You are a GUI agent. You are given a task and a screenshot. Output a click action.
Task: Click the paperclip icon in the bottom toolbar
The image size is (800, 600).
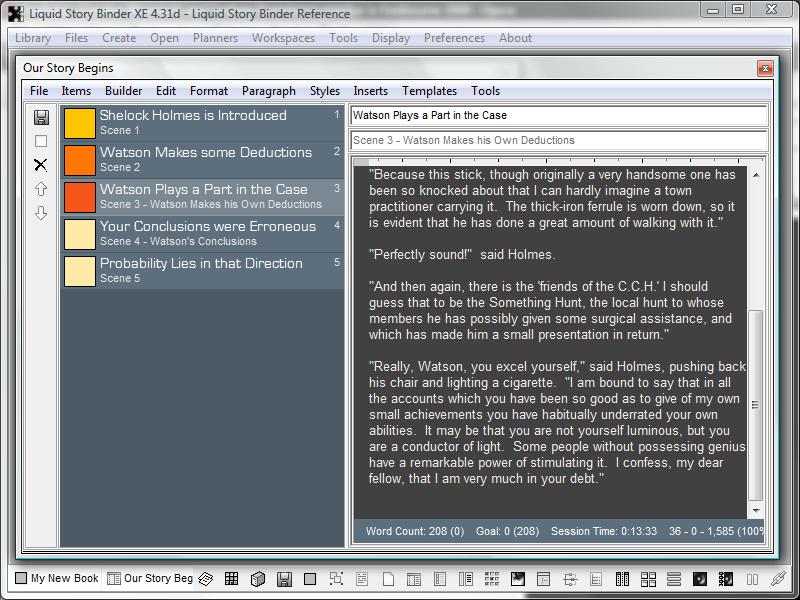coord(778,579)
